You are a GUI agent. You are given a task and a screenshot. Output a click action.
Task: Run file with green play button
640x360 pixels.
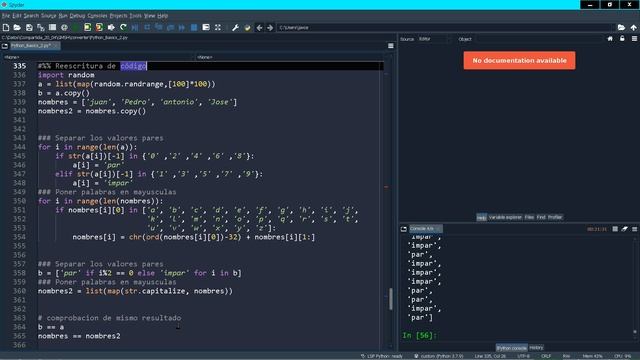pos(76,27)
